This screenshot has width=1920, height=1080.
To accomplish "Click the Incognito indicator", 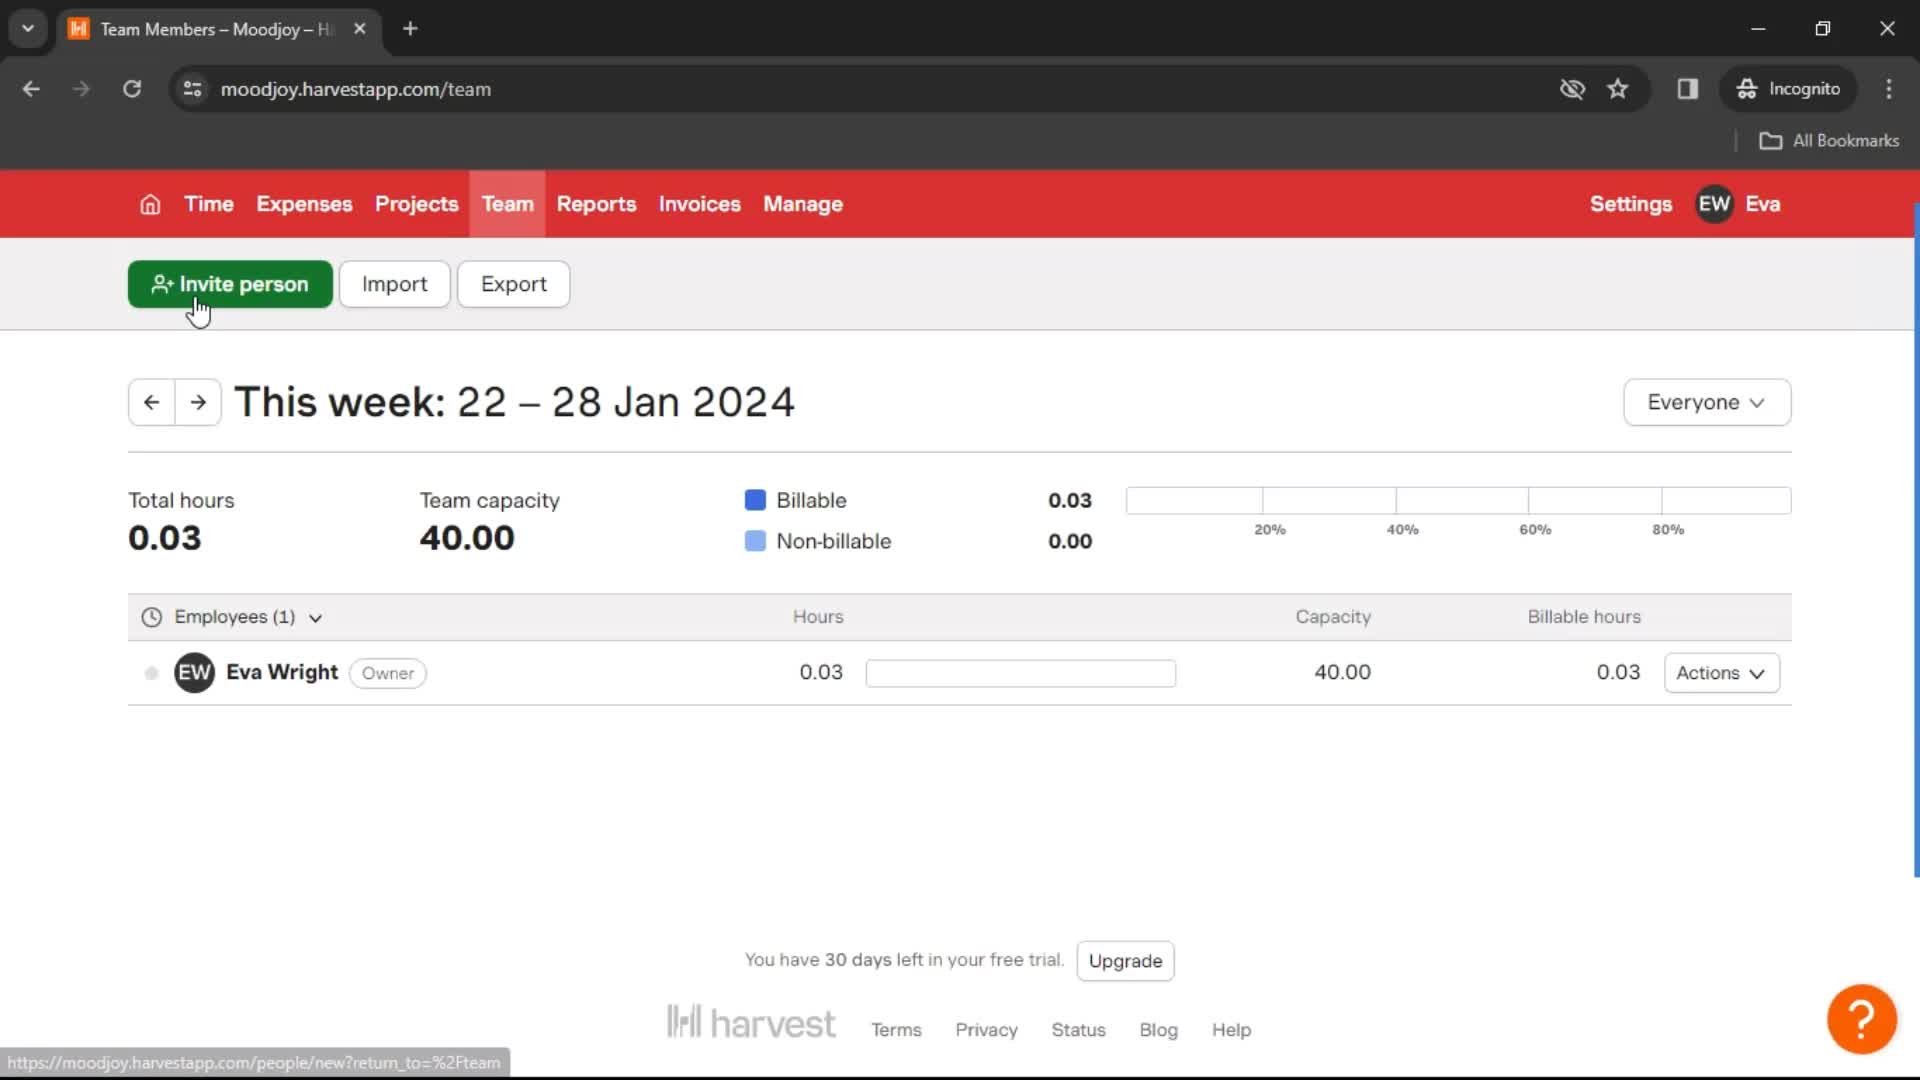I will point(1788,89).
